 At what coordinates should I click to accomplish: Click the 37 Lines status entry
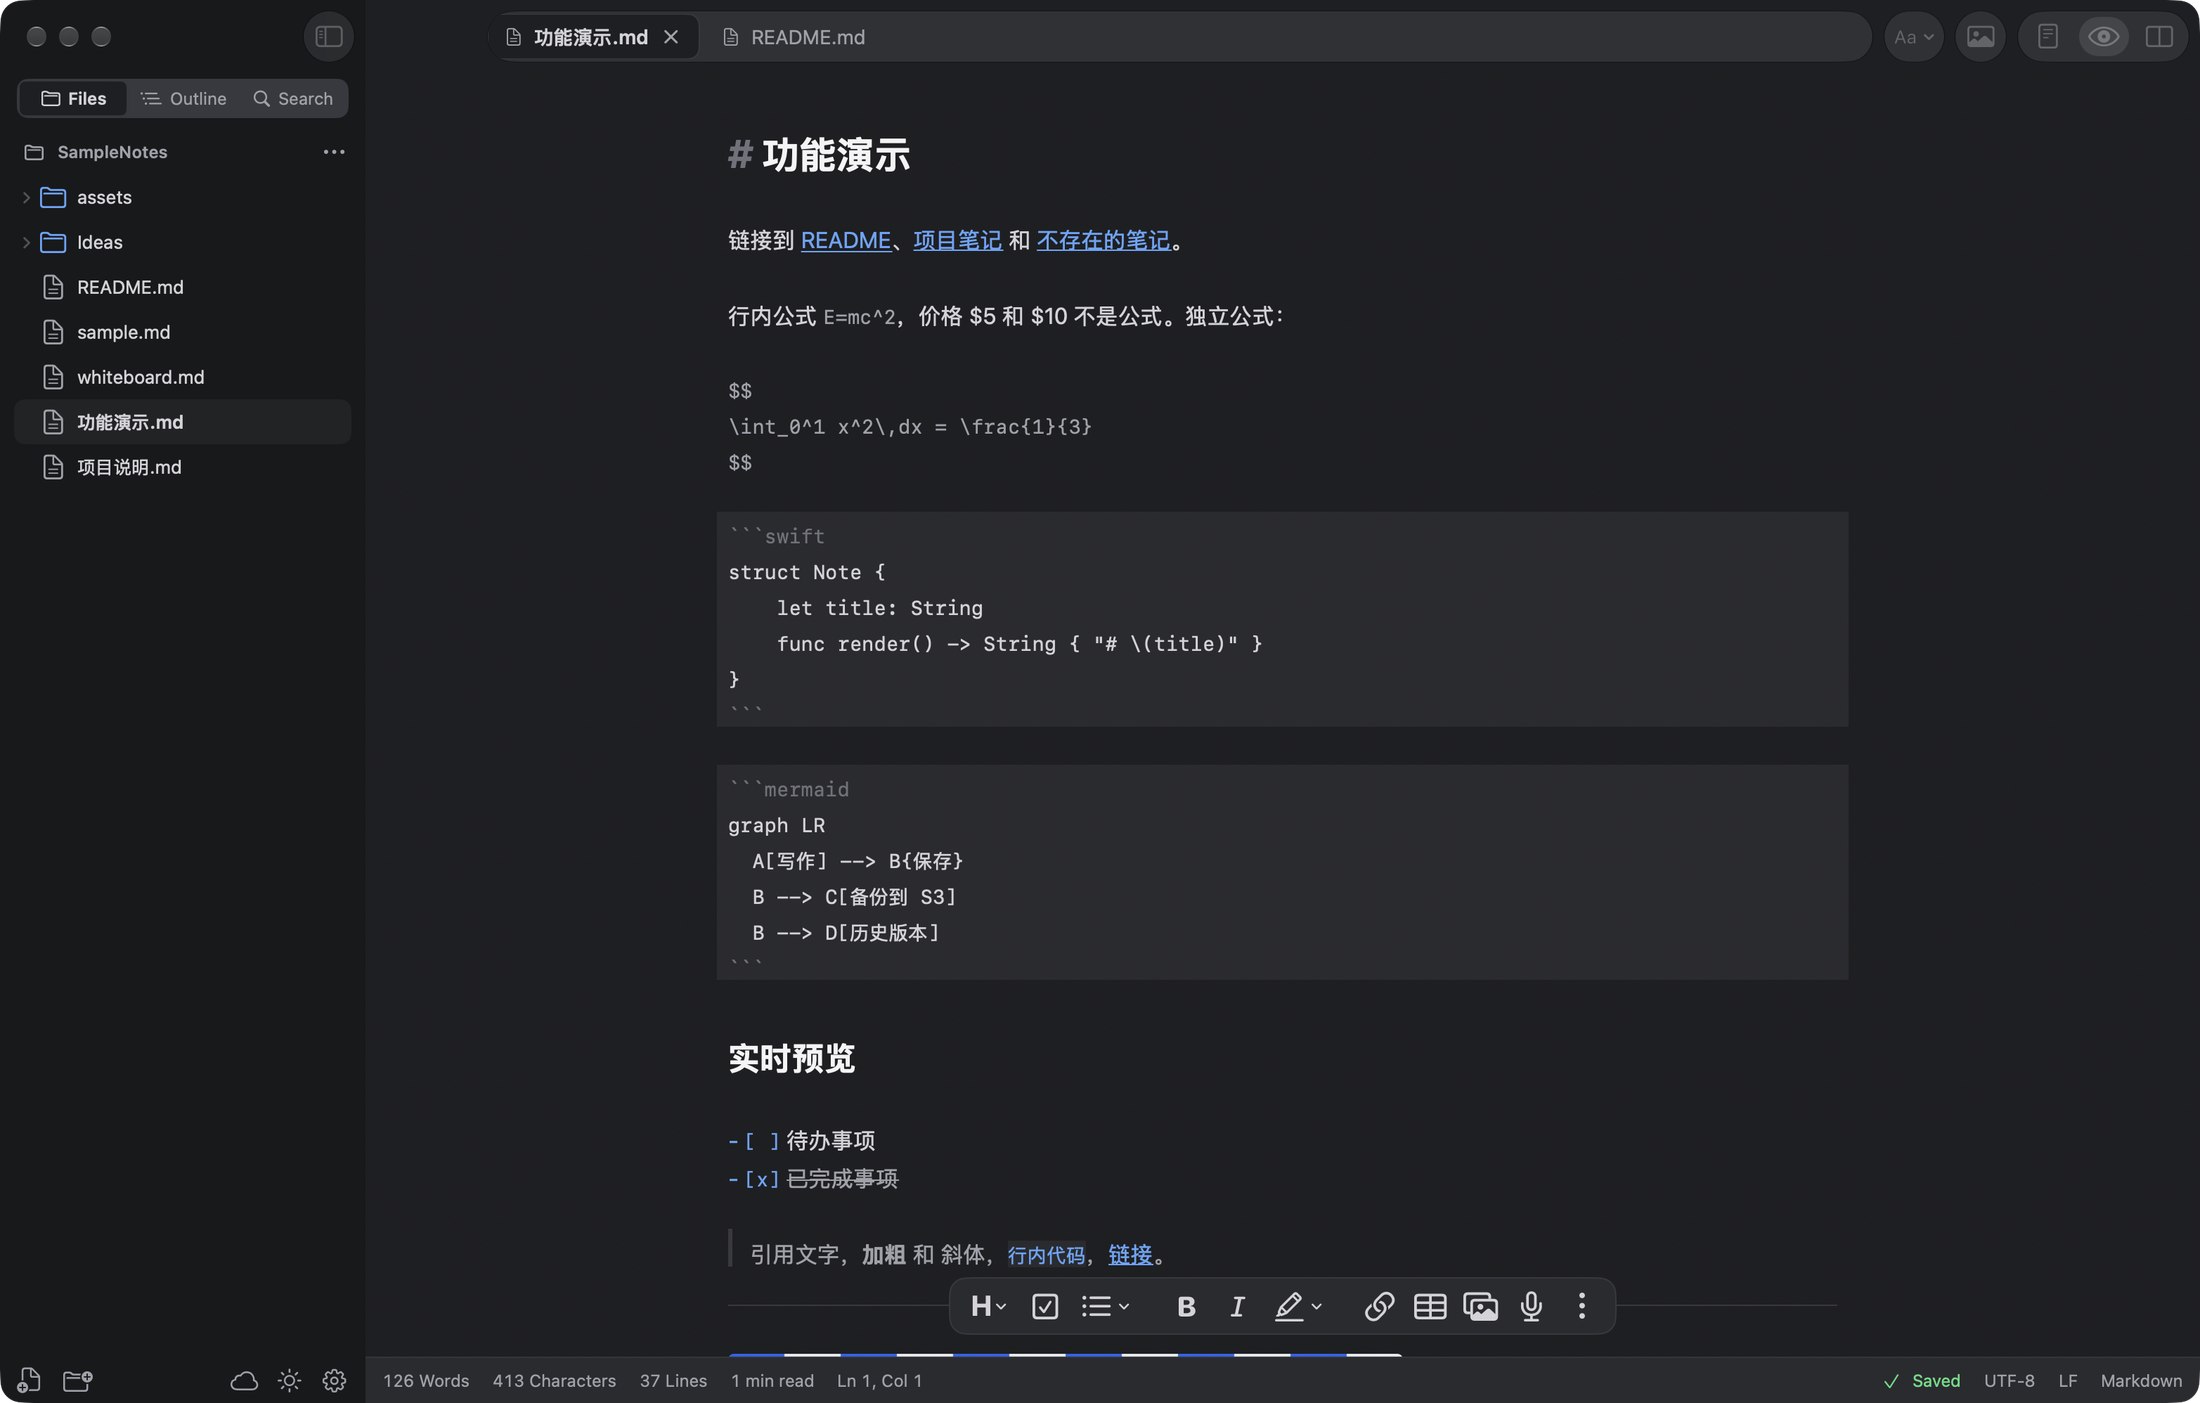click(x=673, y=1381)
